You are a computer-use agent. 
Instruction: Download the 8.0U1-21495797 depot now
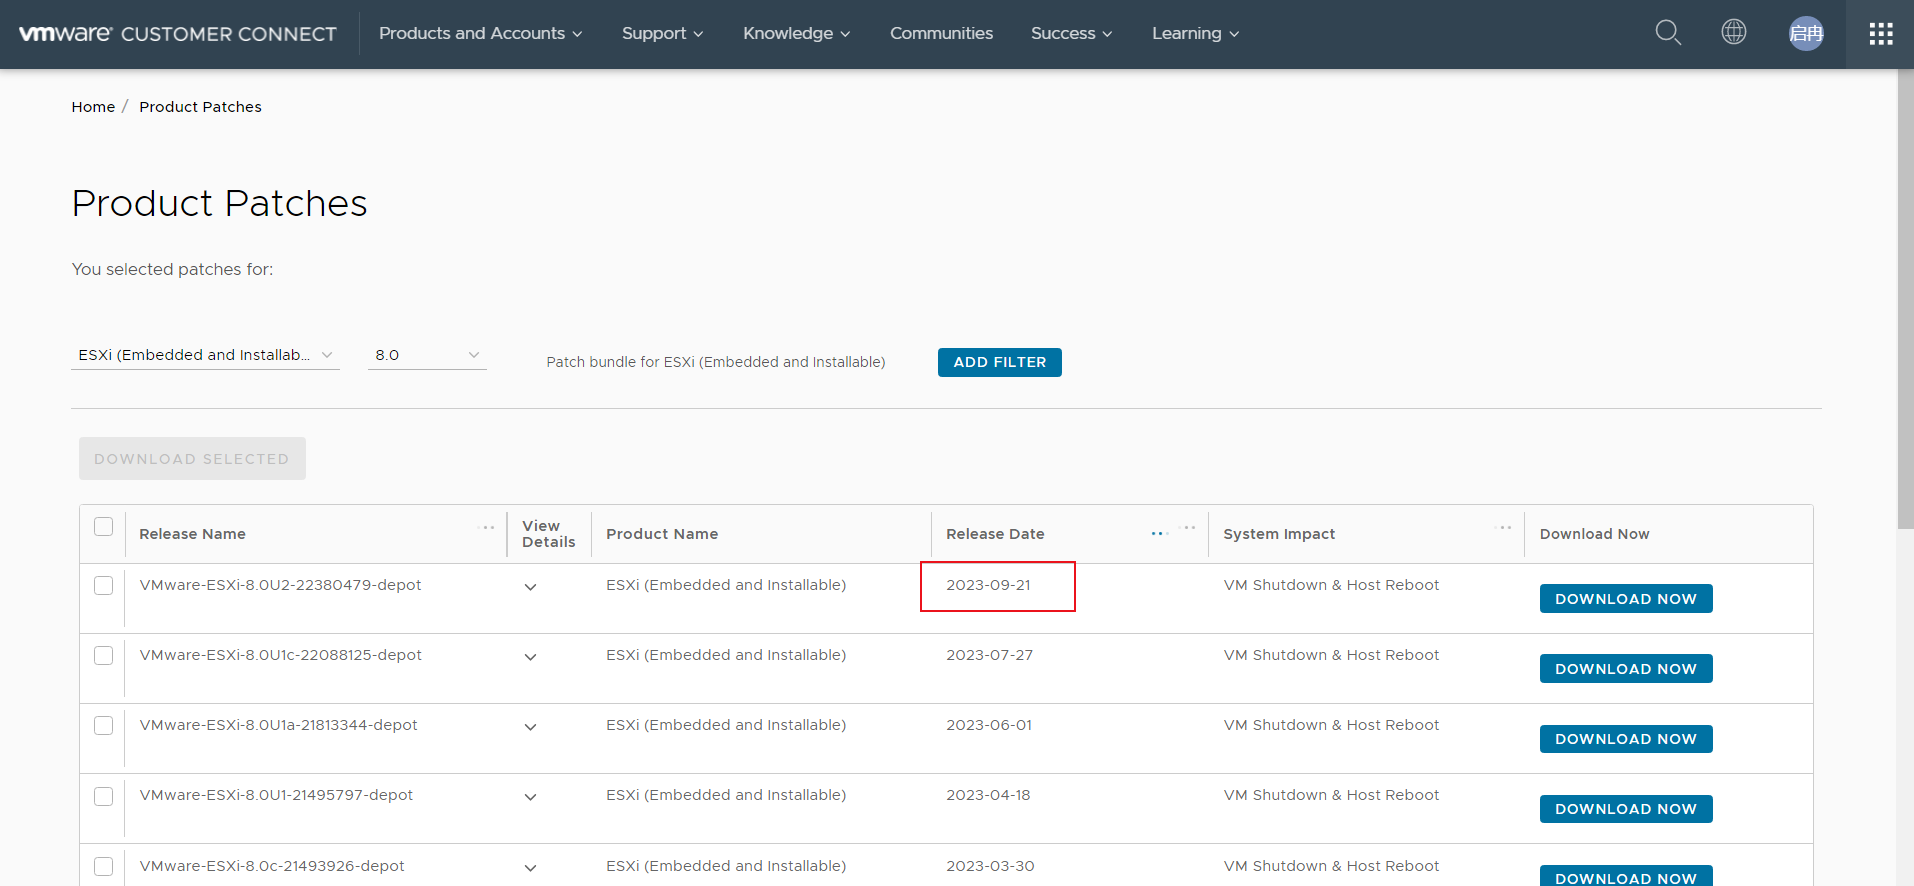pyautogui.click(x=1626, y=809)
